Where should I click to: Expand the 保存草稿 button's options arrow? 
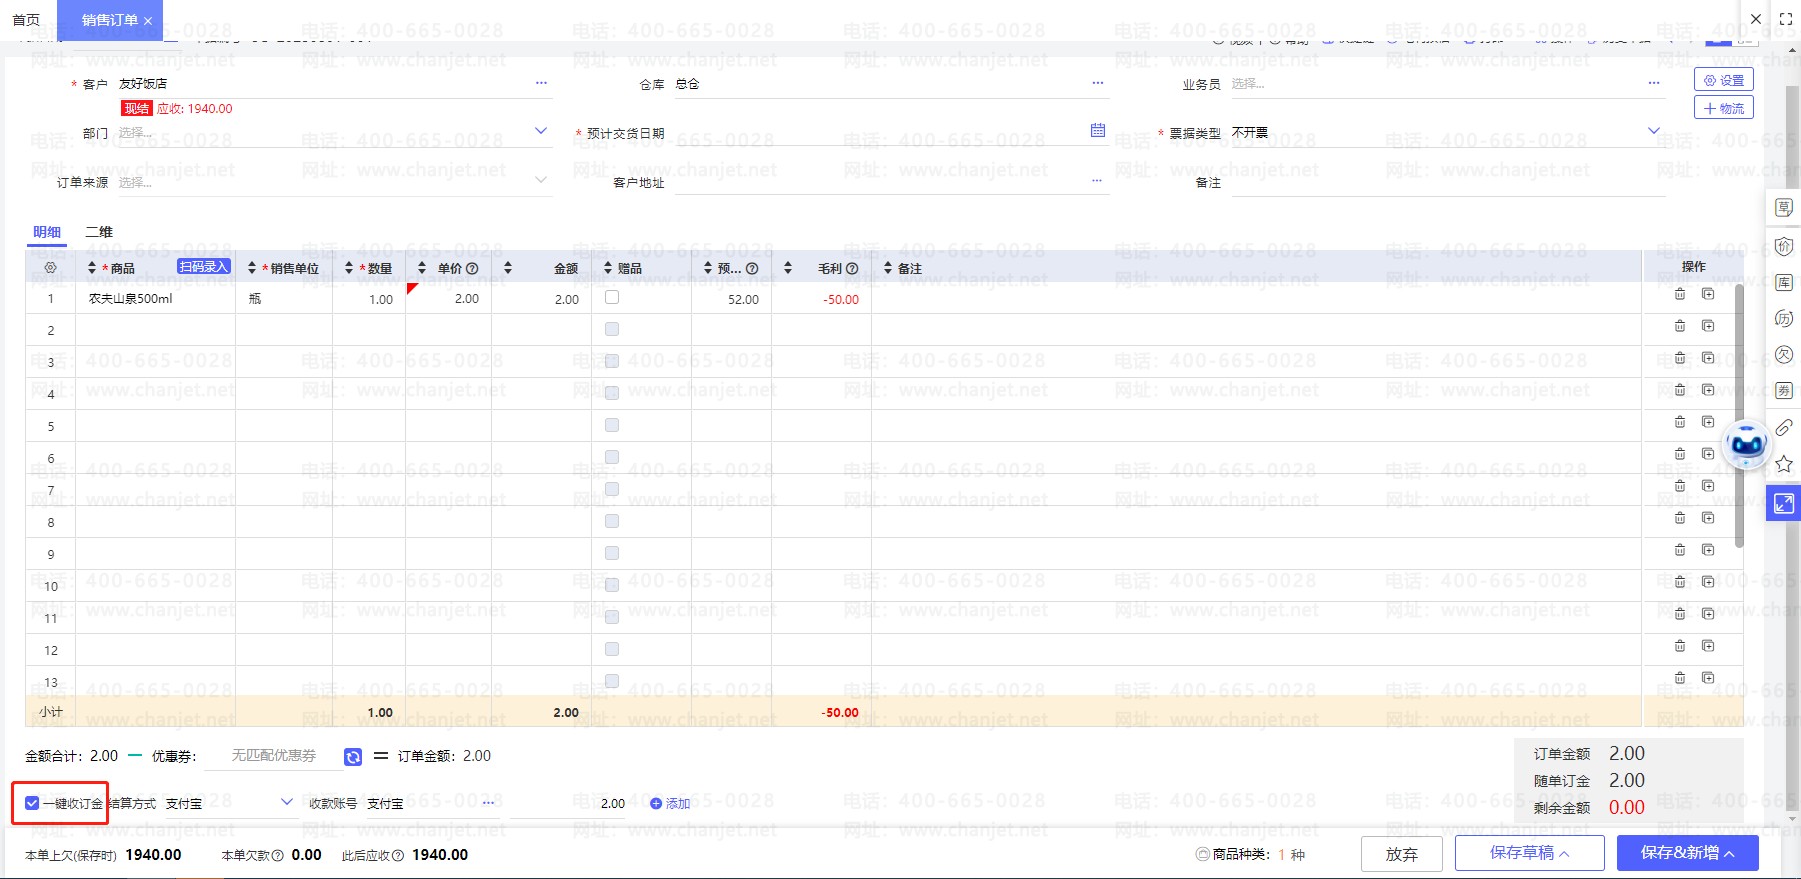[x=1564, y=854]
